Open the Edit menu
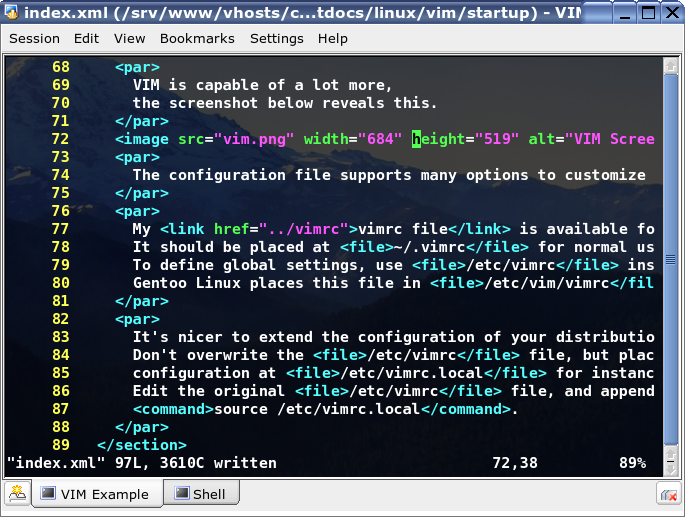 tap(86, 39)
